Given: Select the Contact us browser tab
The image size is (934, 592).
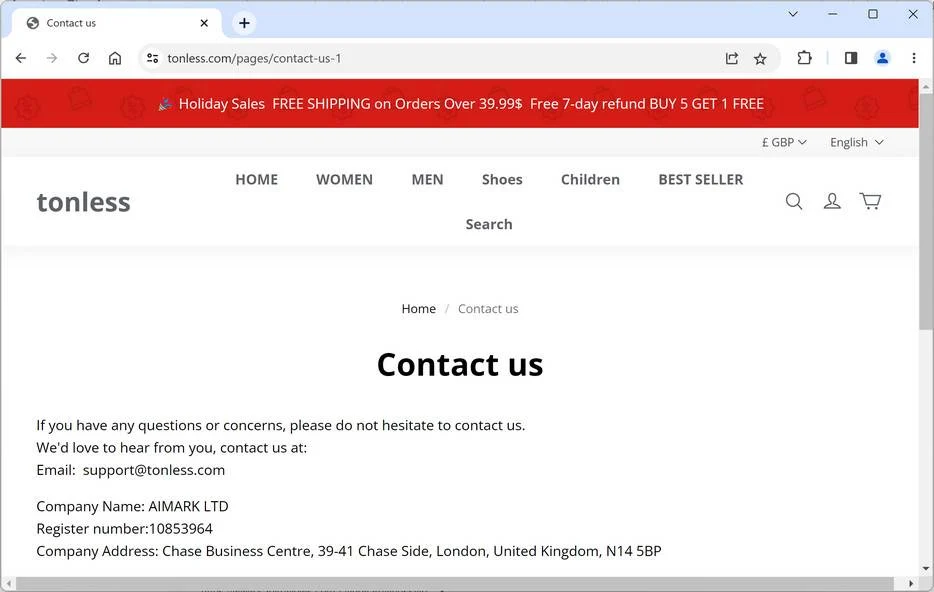Looking at the screenshot, I should coord(116,23).
